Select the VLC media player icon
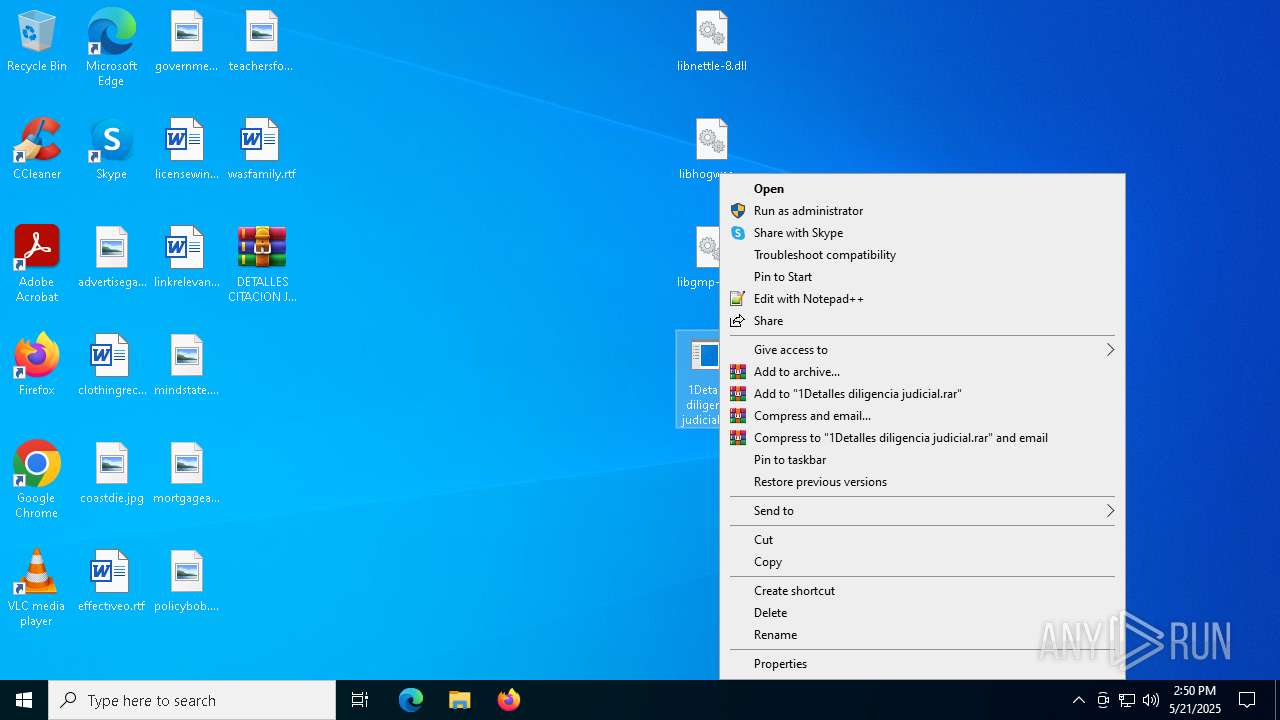Screen dimensions: 1280x720 (37, 588)
